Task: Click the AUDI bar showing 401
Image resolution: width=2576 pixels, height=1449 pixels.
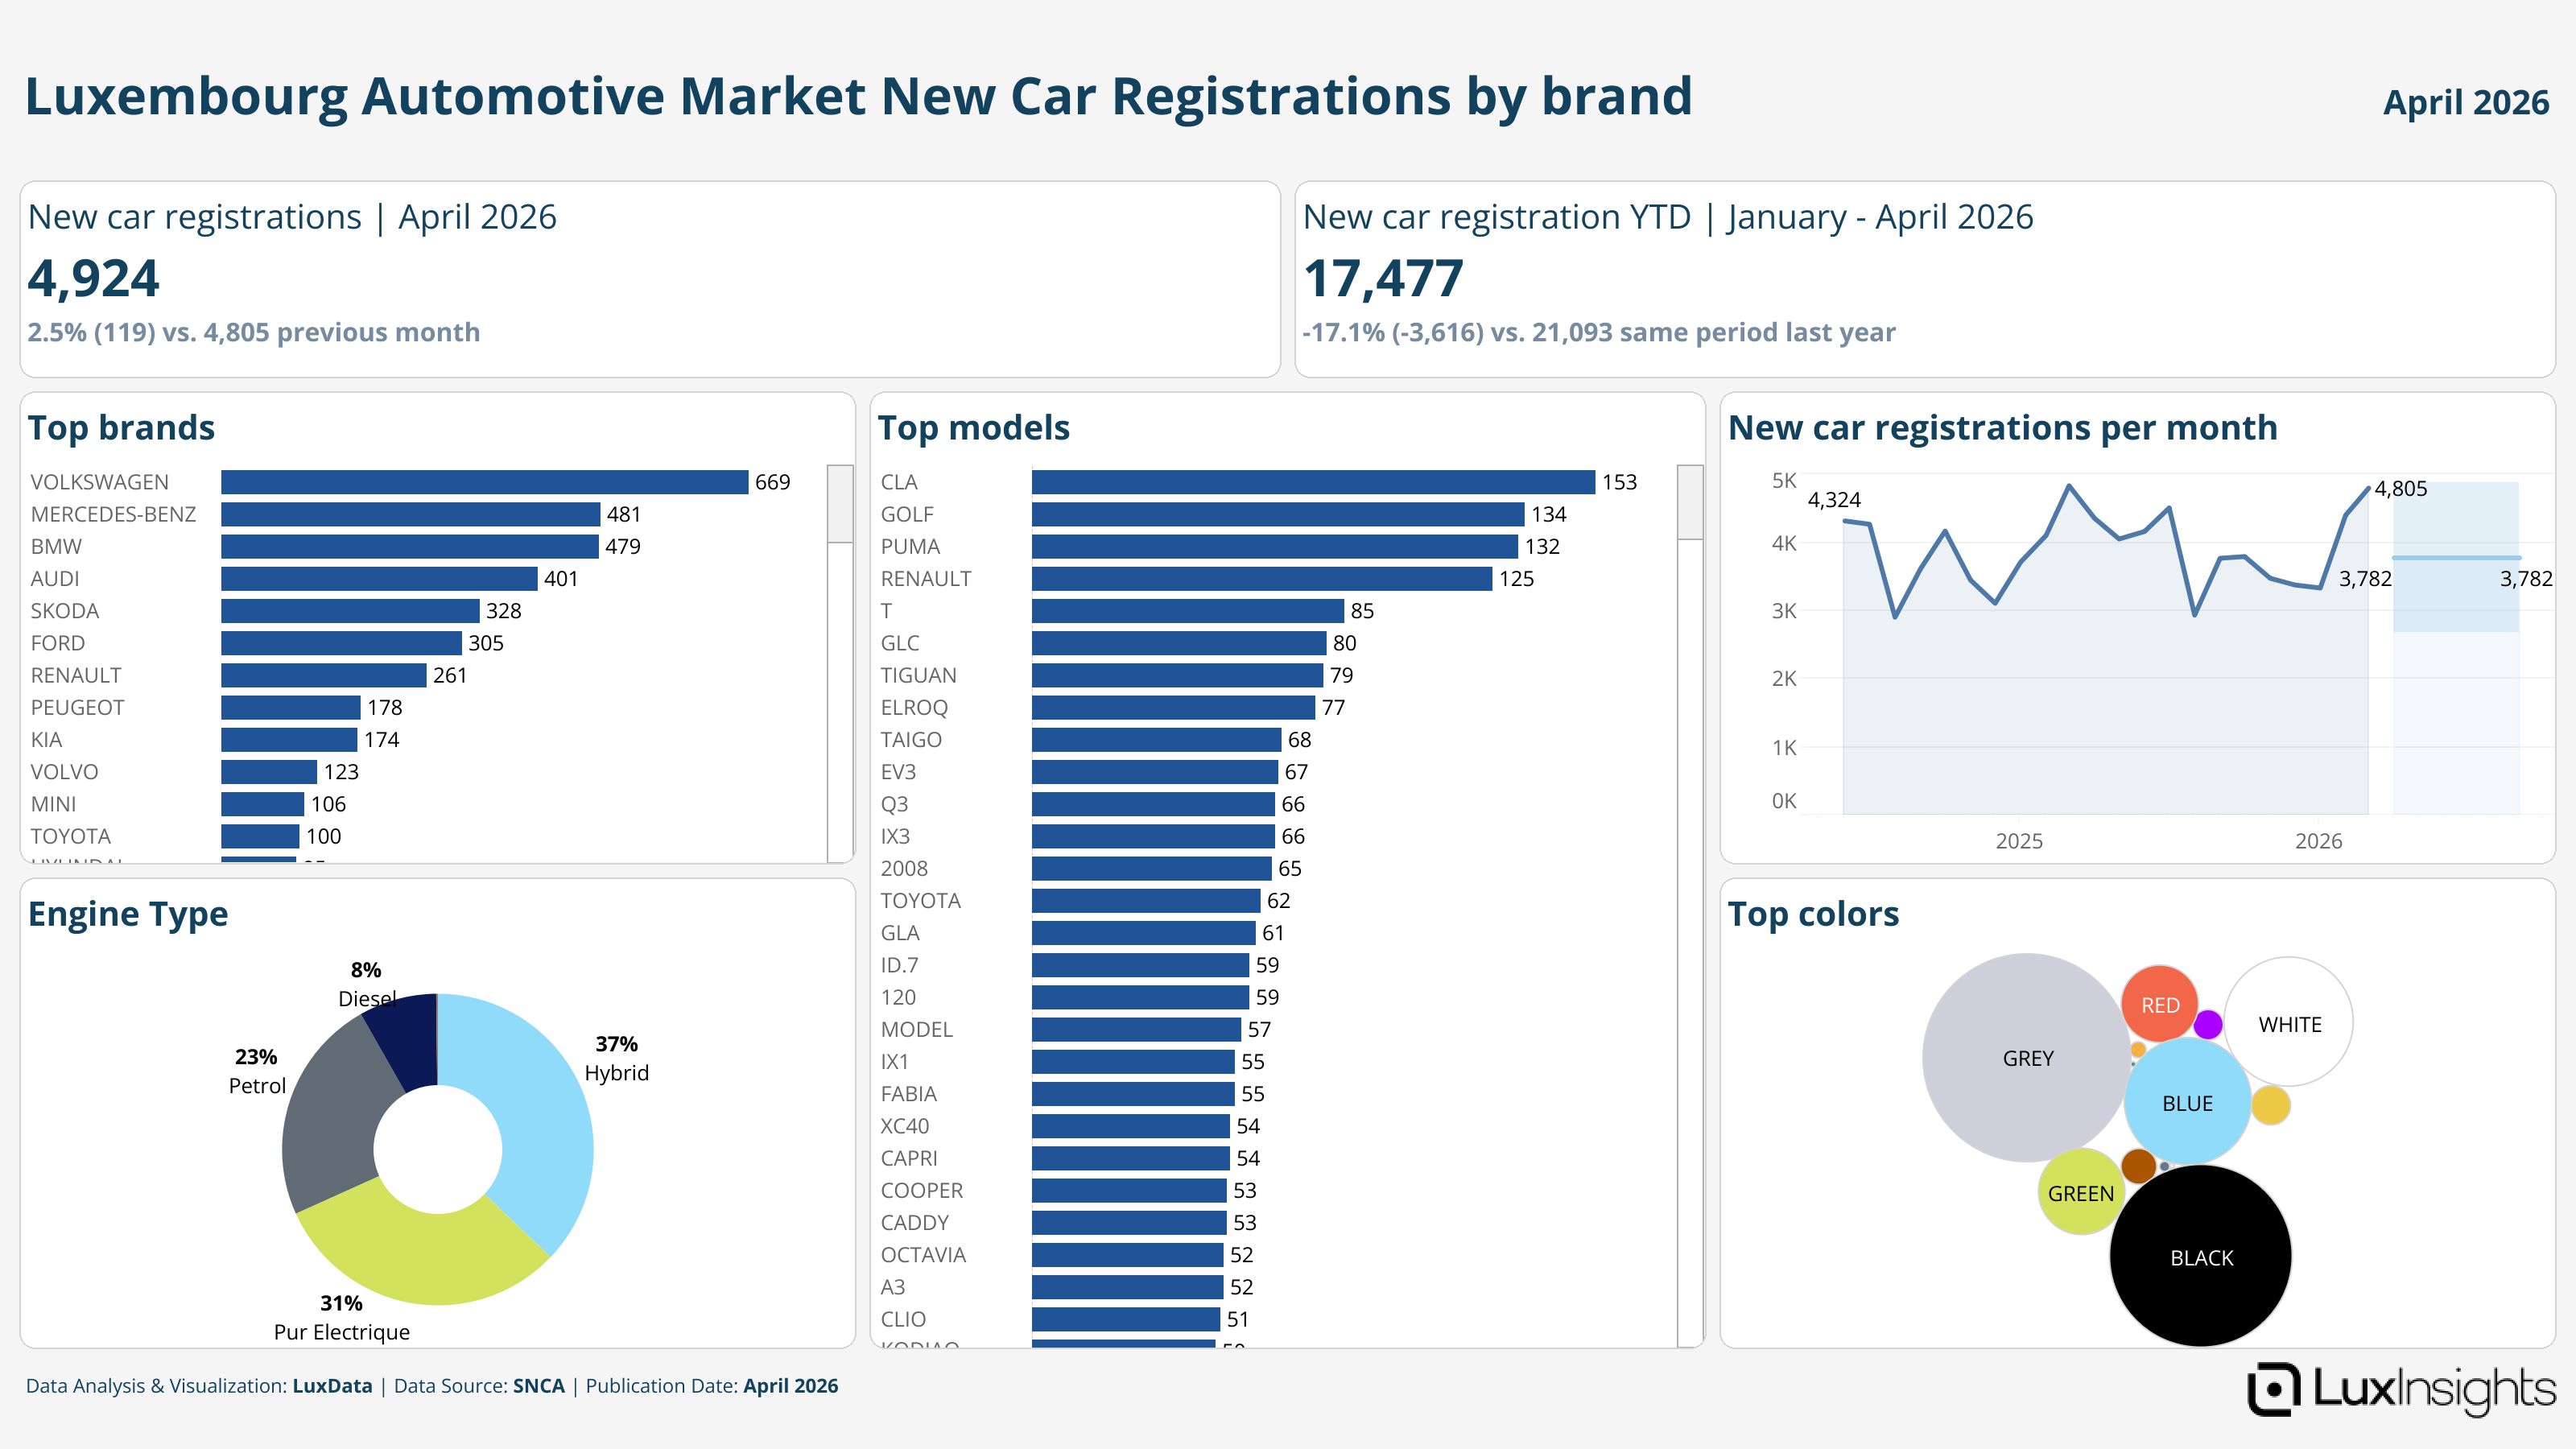Action: 379,578
